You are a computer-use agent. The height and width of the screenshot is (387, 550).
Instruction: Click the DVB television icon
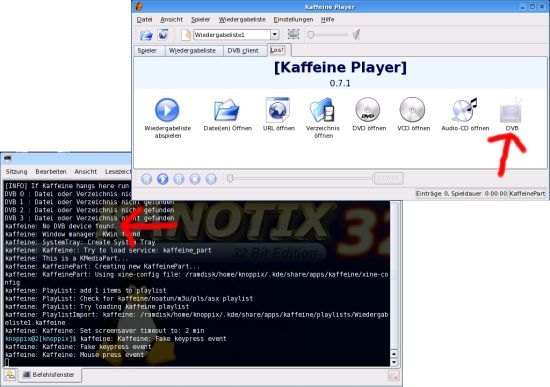click(511, 111)
